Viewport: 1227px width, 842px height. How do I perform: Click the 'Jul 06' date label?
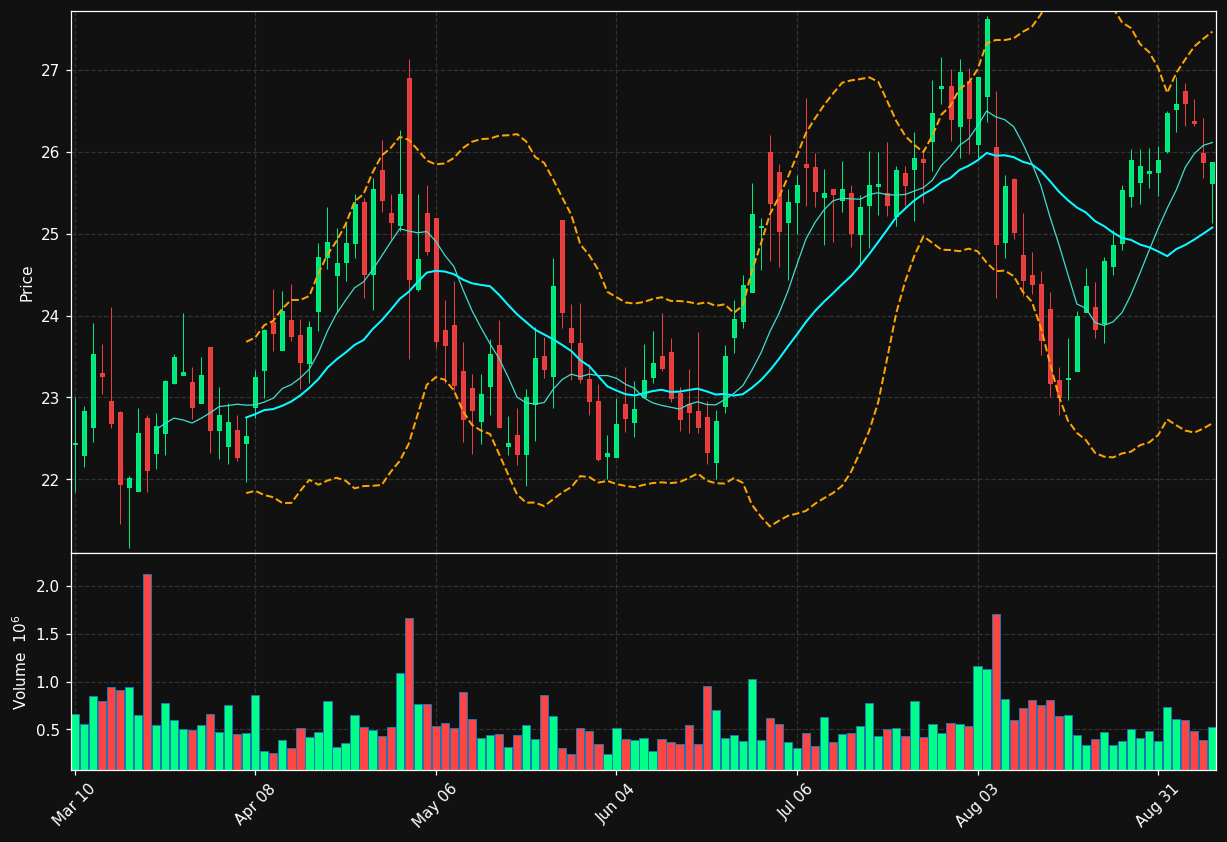click(796, 804)
